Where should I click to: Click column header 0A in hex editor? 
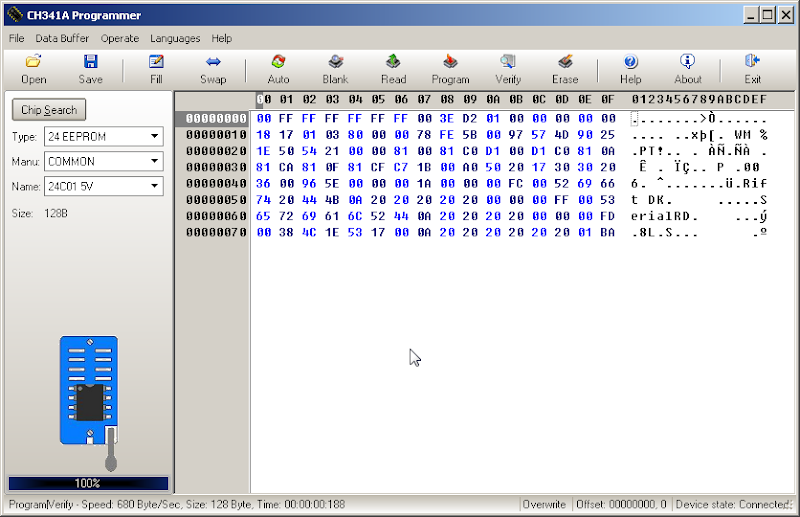tap(493, 100)
